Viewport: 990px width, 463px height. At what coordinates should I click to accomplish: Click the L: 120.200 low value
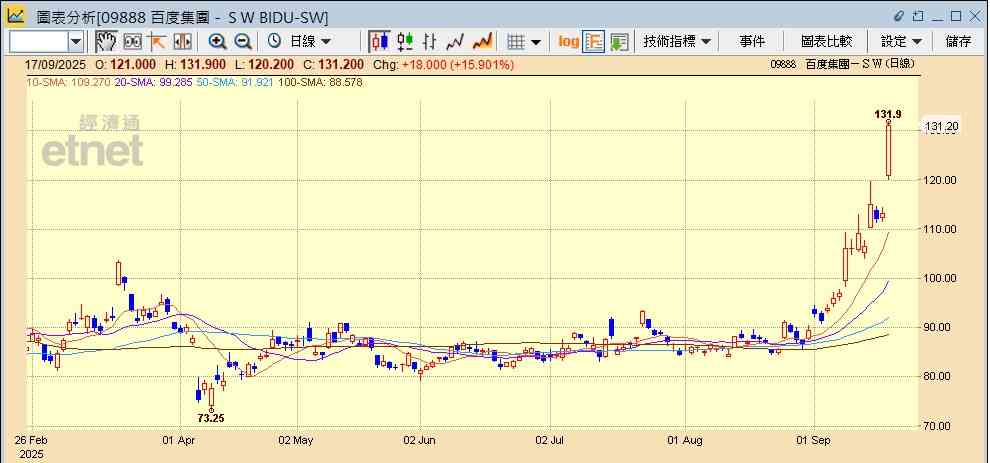(264, 64)
